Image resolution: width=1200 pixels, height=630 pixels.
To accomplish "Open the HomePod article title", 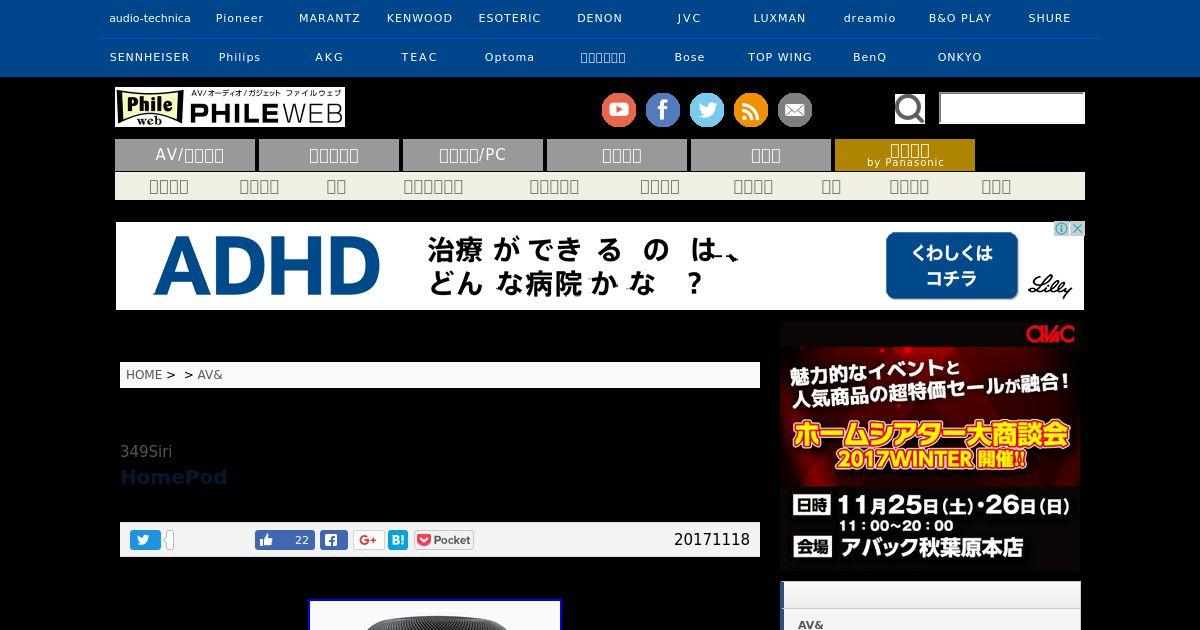I will point(174,477).
